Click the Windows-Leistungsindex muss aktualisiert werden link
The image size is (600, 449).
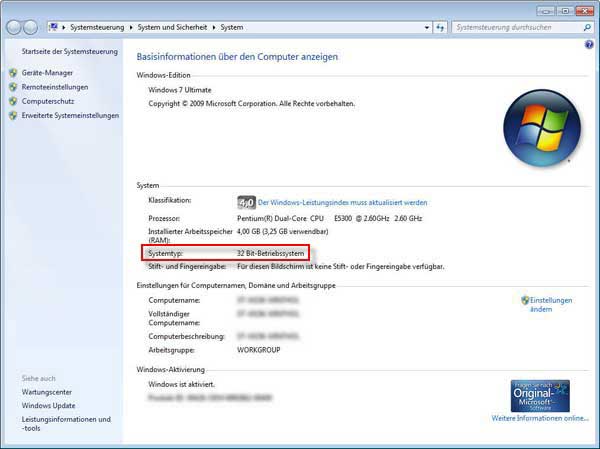(342, 202)
